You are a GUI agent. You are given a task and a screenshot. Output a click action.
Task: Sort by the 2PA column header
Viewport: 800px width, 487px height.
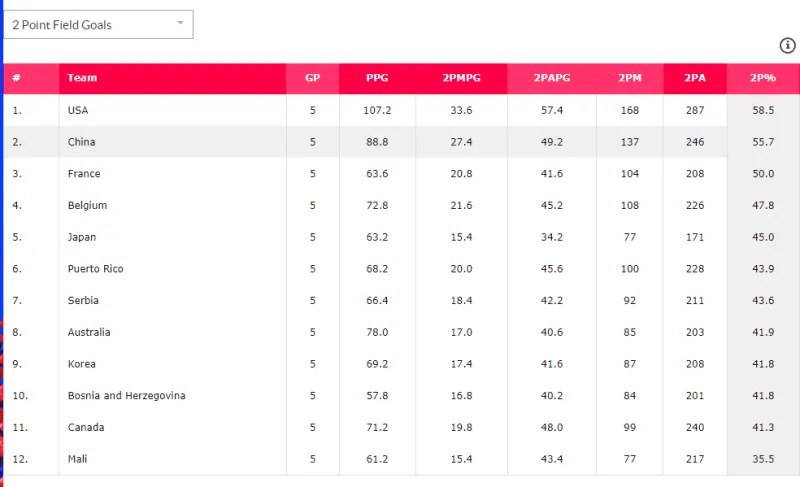[x=693, y=78]
